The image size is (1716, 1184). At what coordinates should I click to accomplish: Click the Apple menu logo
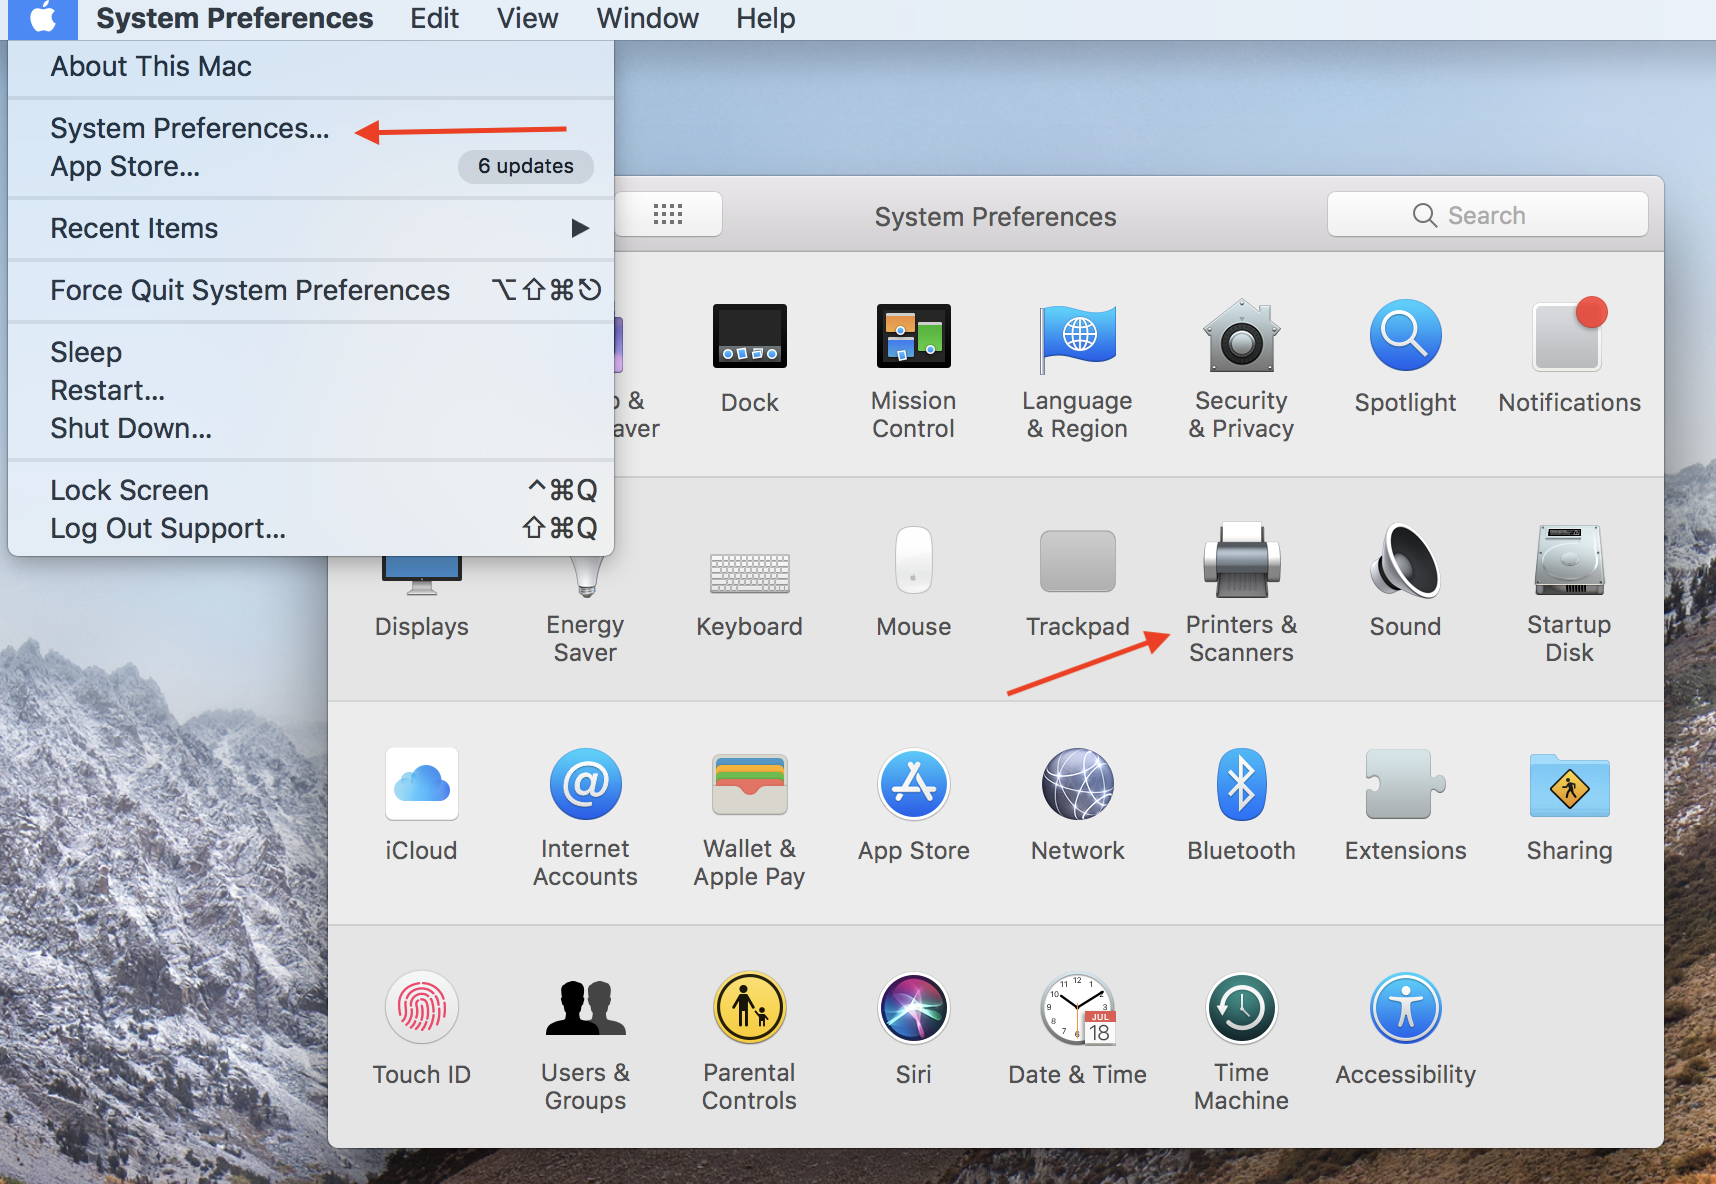pyautogui.click(x=43, y=18)
